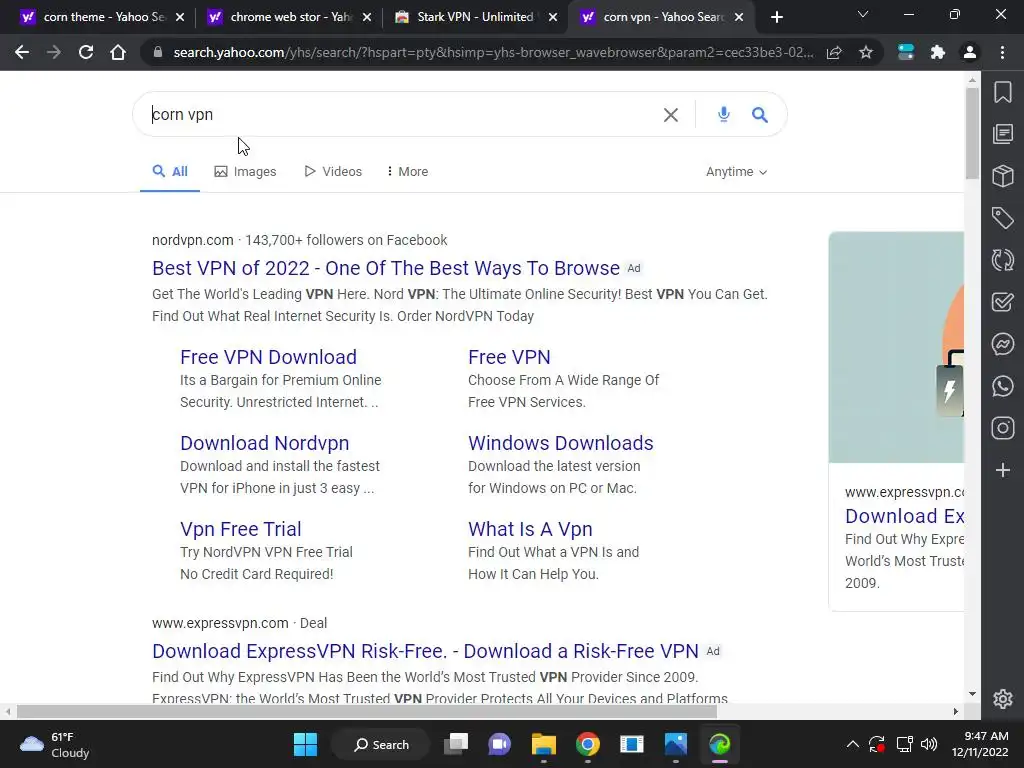The width and height of the screenshot is (1024, 768).
Task: Open the weather widget showing 61°F Cloudy
Action: click(55, 744)
